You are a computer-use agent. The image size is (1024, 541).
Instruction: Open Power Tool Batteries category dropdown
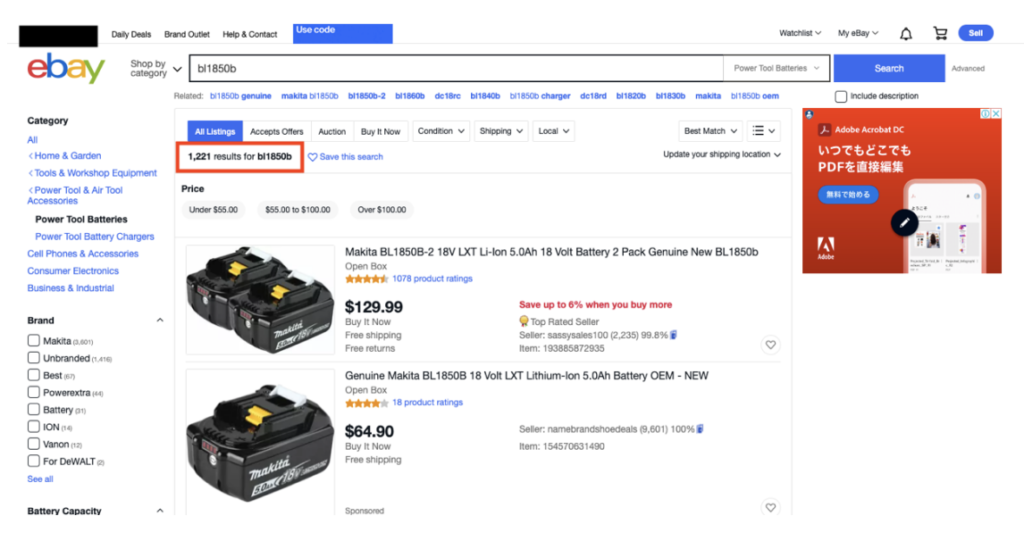pyautogui.click(x=777, y=69)
